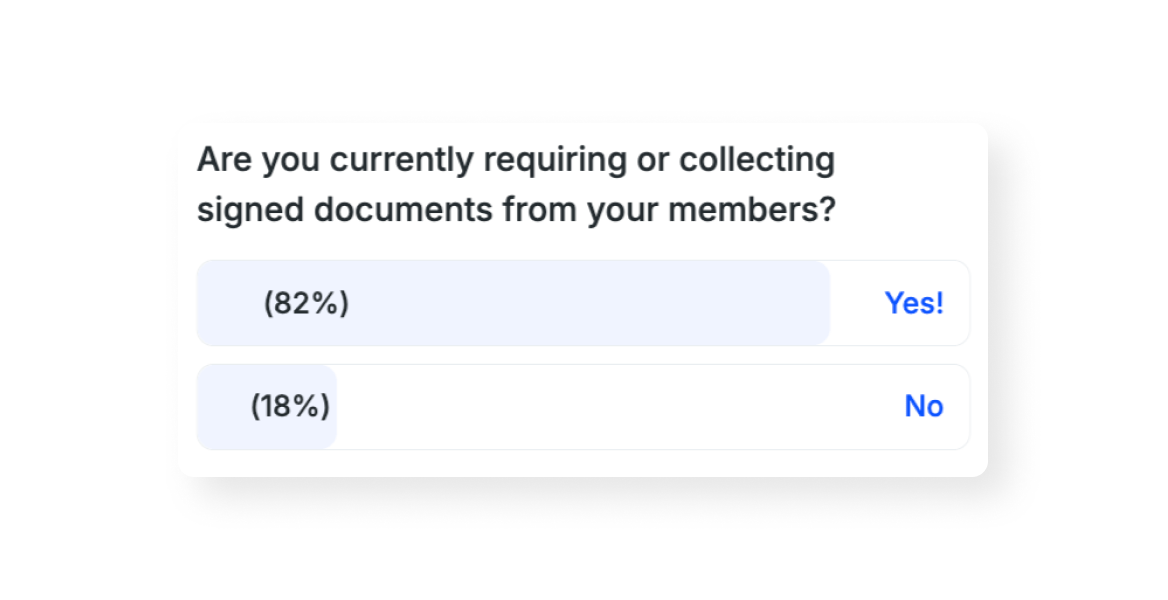Click the (82%) percentage label

pyautogui.click(x=306, y=303)
